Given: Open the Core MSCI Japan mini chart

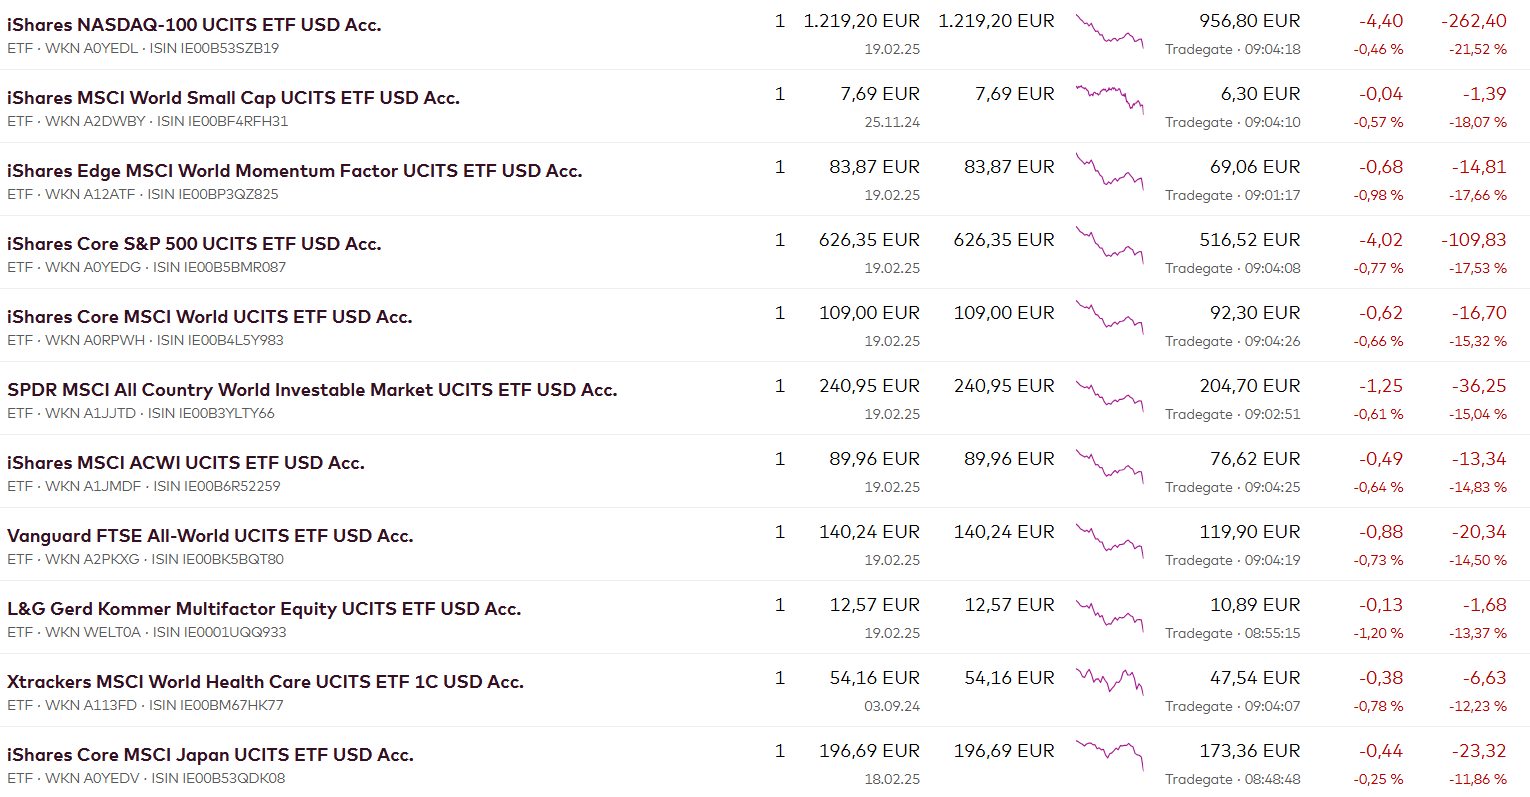Looking at the screenshot, I should [x=1109, y=754].
